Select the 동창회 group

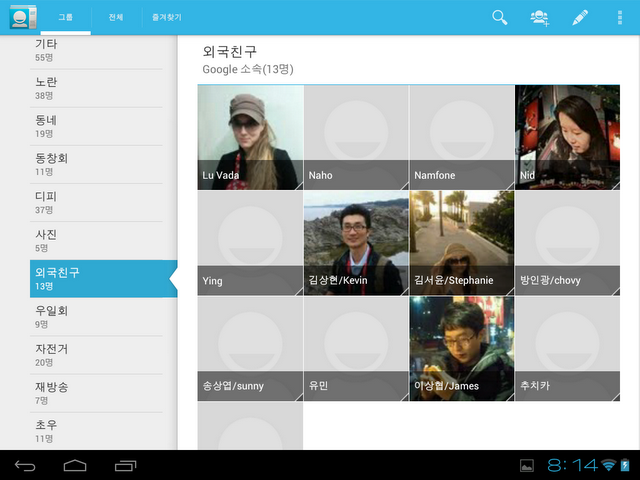click(96, 164)
